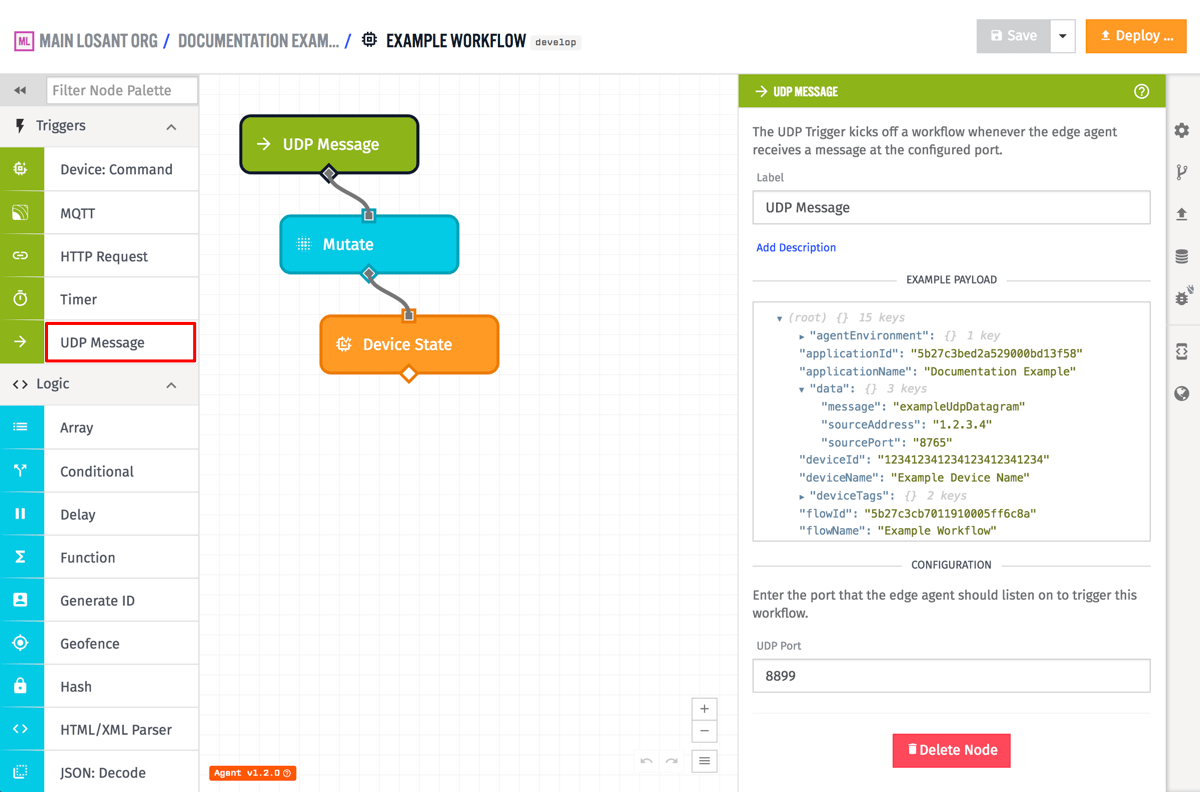Click the Function sigma icon
The height and width of the screenshot is (792, 1200).
(20, 557)
